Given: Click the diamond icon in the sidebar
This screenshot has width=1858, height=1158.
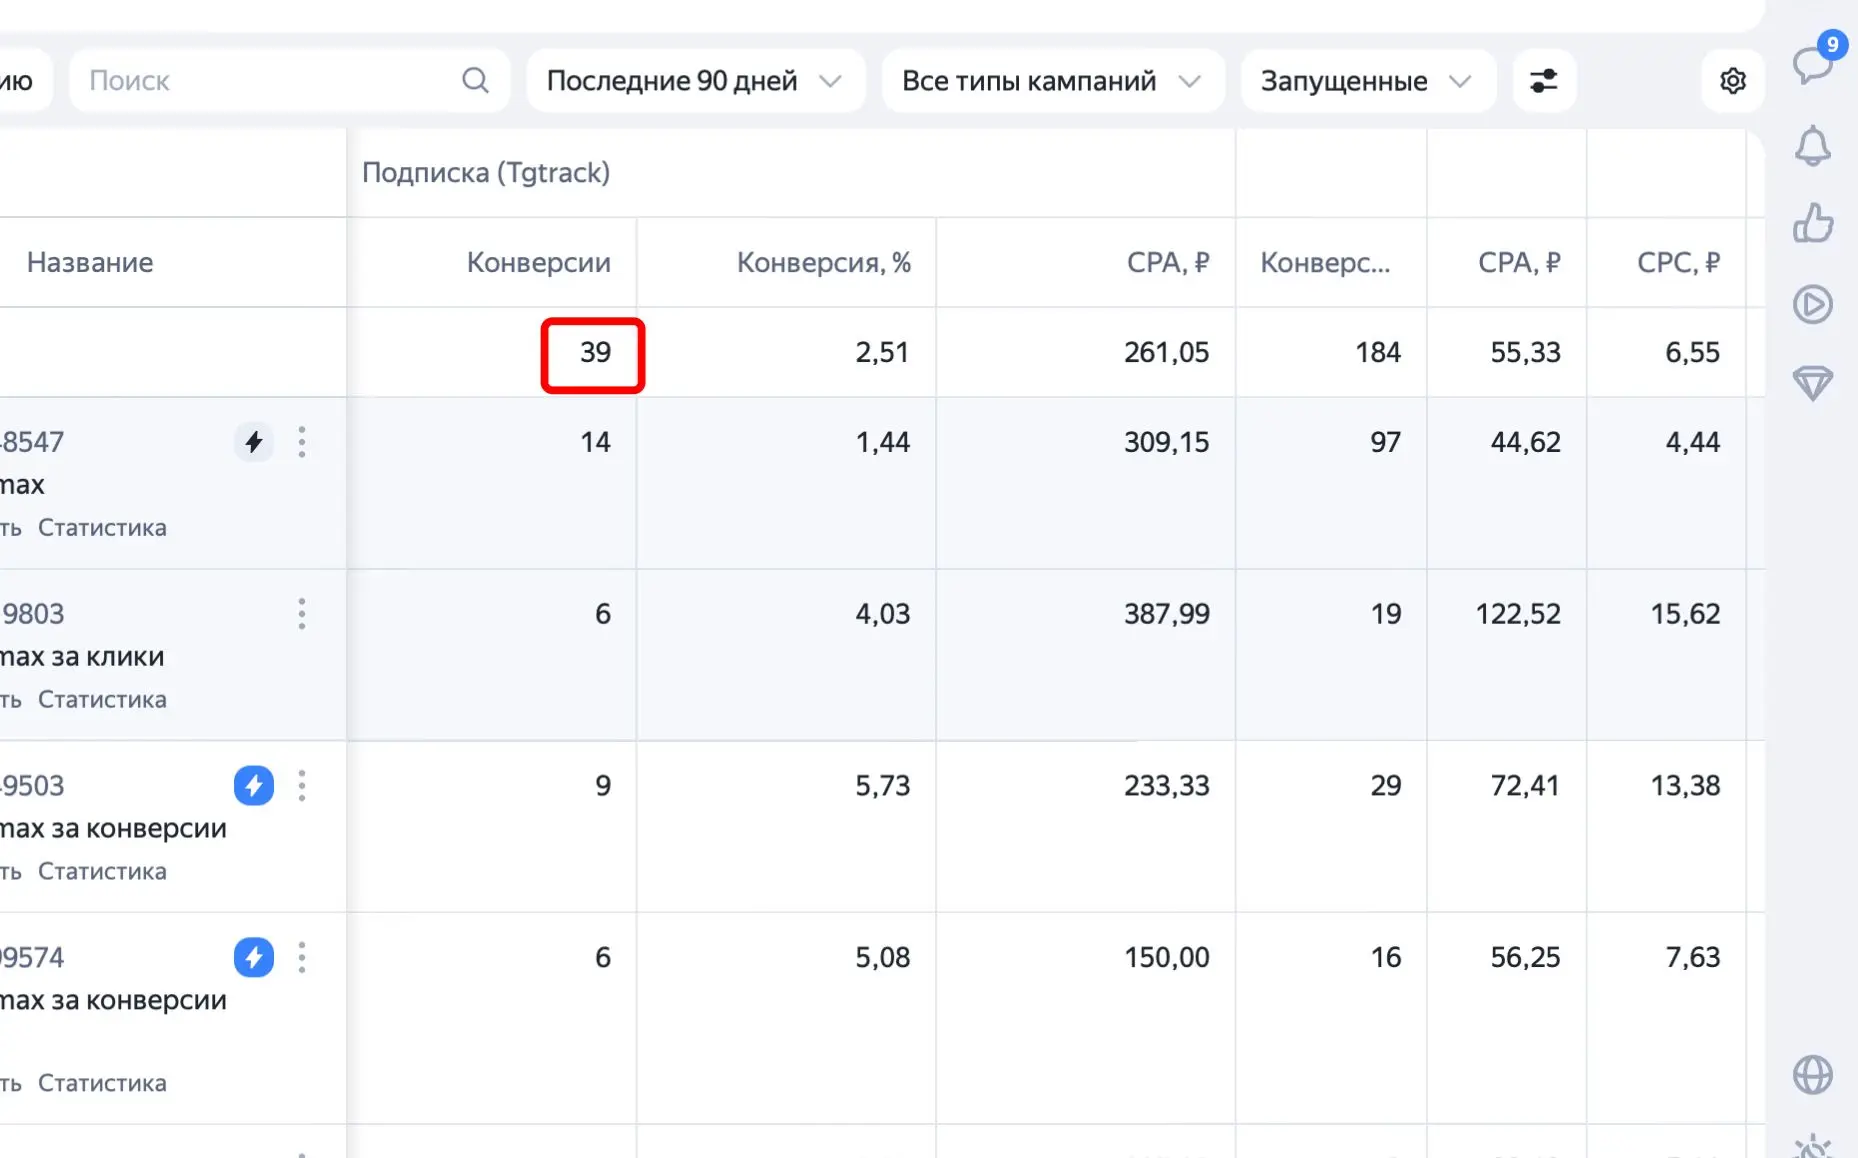Looking at the screenshot, I should 1813,383.
